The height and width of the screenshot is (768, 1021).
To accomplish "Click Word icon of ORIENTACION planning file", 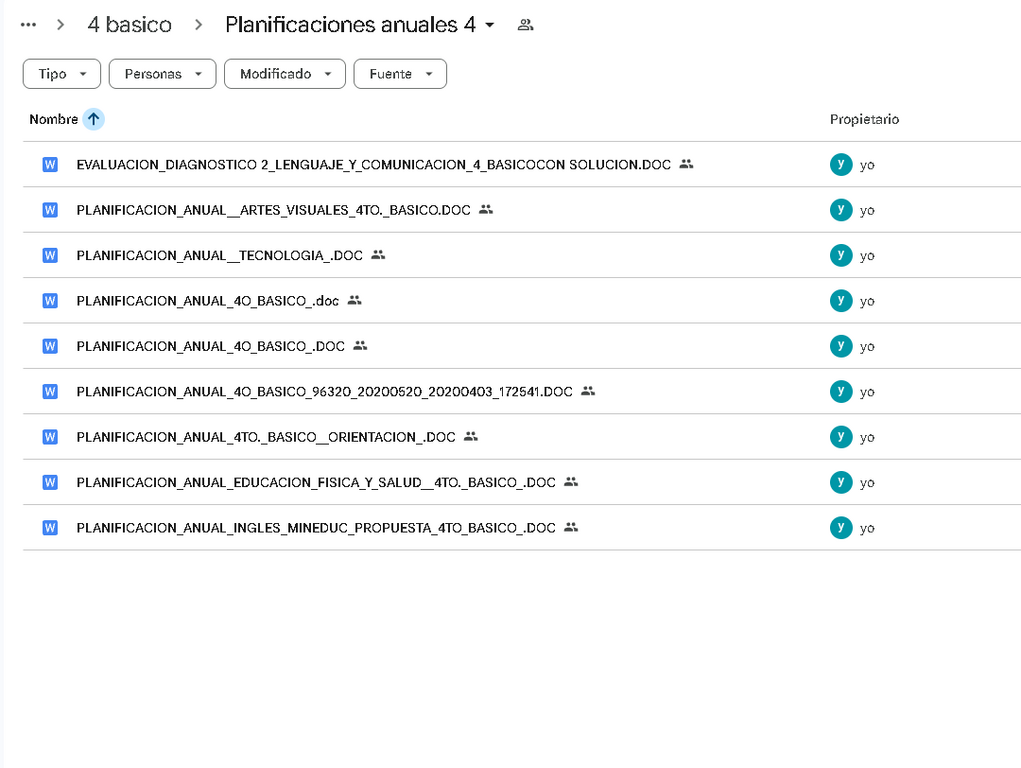I will [50, 436].
